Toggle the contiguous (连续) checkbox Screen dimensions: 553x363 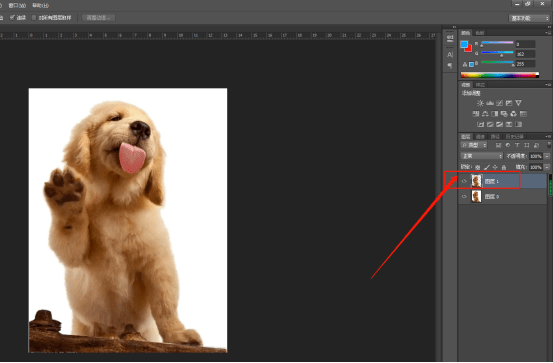pyautogui.click(x=12, y=17)
